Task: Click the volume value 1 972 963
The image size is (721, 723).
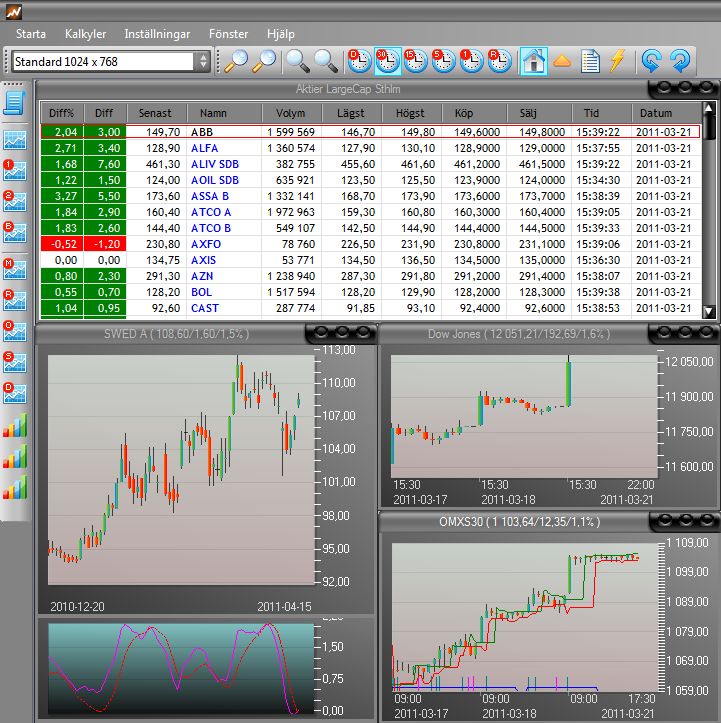Action: 291,213
